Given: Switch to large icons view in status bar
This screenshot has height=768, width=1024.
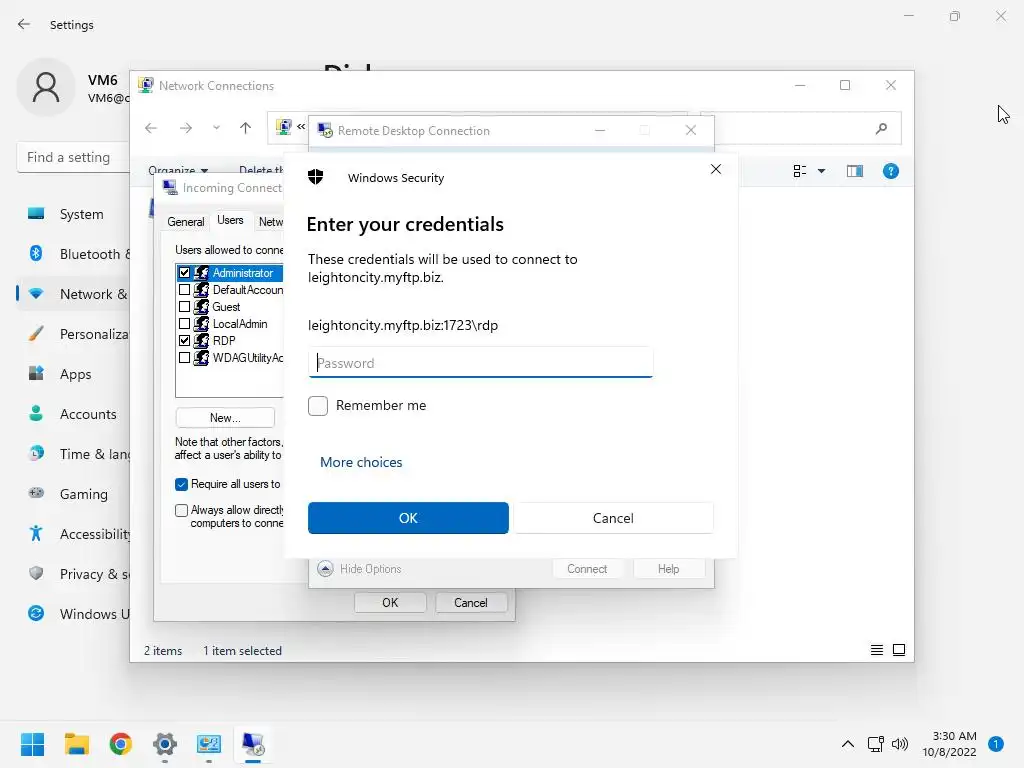Looking at the screenshot, I should (899, 650).
